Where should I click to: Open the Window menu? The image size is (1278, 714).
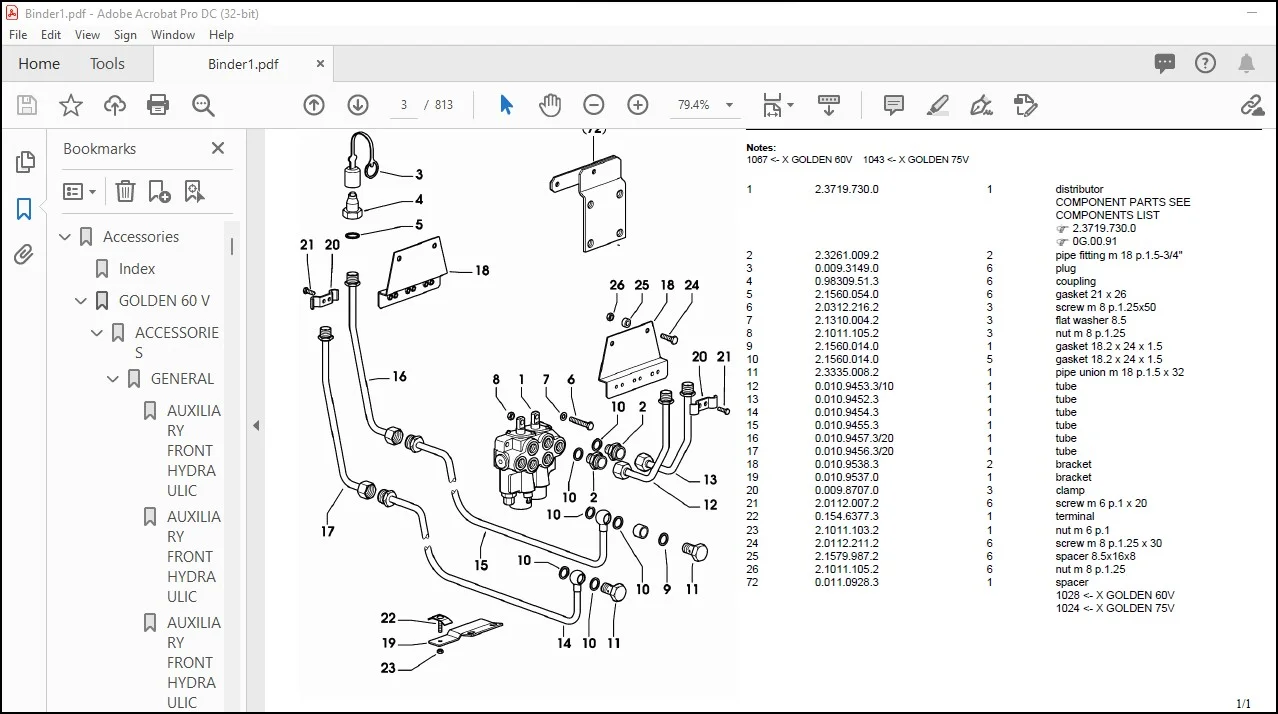tap(173, 34)
